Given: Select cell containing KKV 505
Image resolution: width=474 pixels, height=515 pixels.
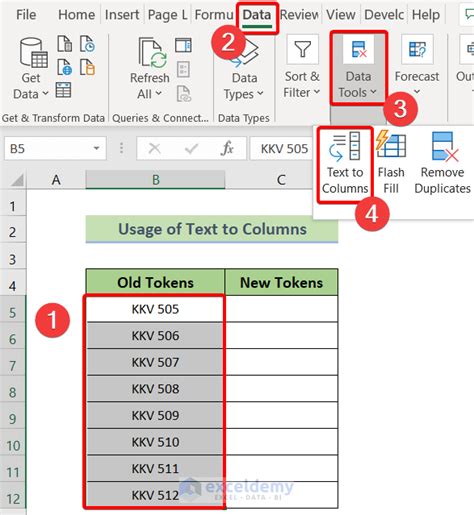Looking at the screenshot, I should click(x=155, y=309).
